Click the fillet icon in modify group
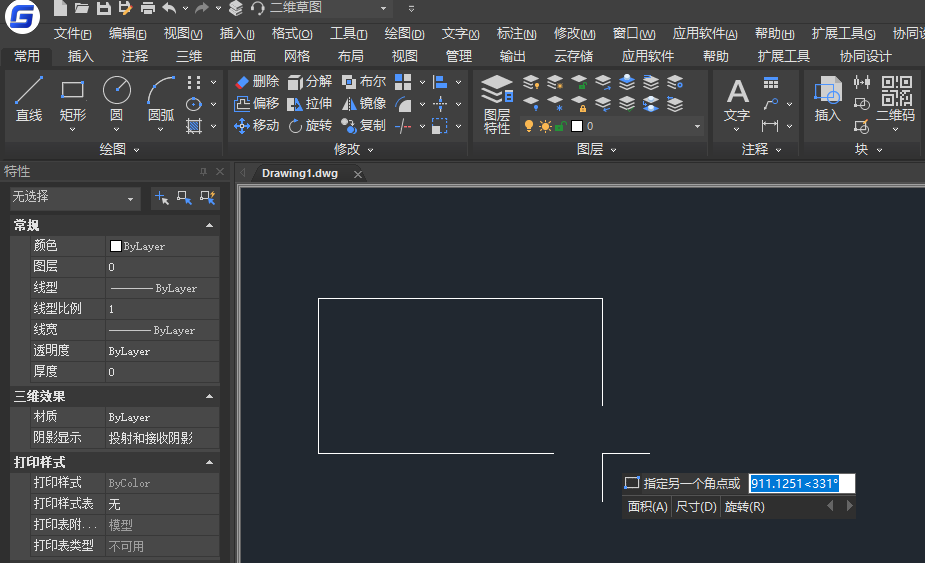925x563 pixels. [404, 104]
